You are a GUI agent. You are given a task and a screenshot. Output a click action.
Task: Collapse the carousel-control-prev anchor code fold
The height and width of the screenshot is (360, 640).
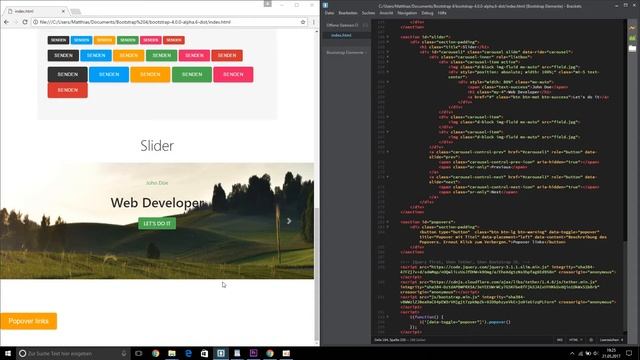click(388, 152)
